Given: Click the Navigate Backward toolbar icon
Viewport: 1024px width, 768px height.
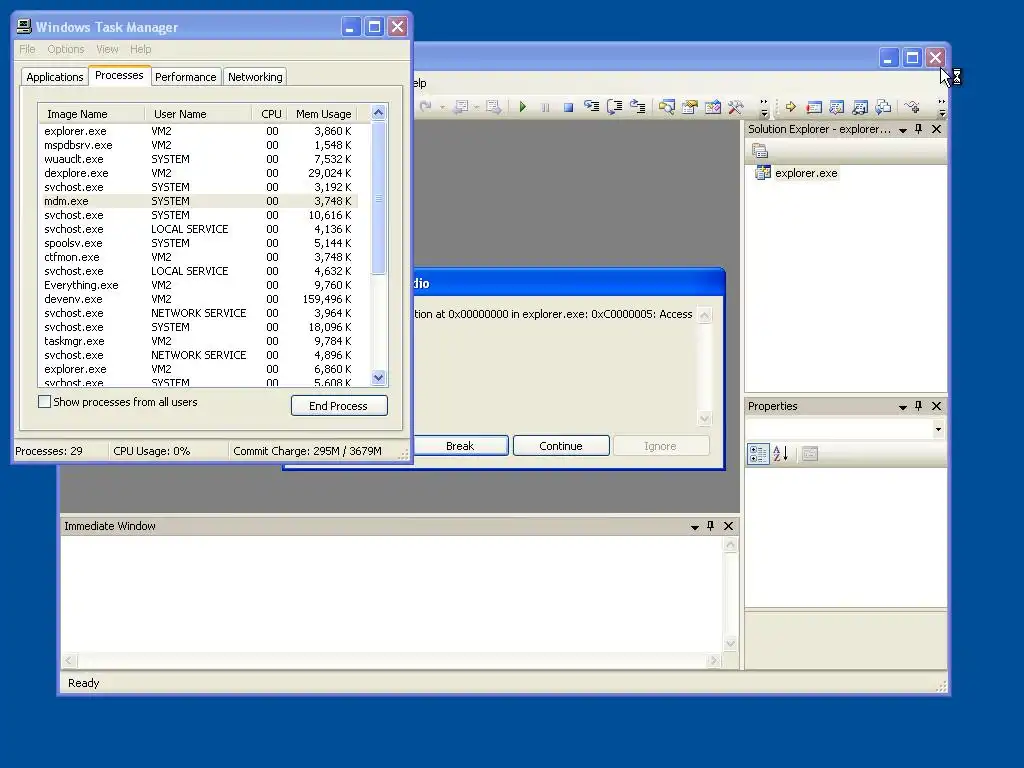Looking at the screenshot, I should point(461,106).
